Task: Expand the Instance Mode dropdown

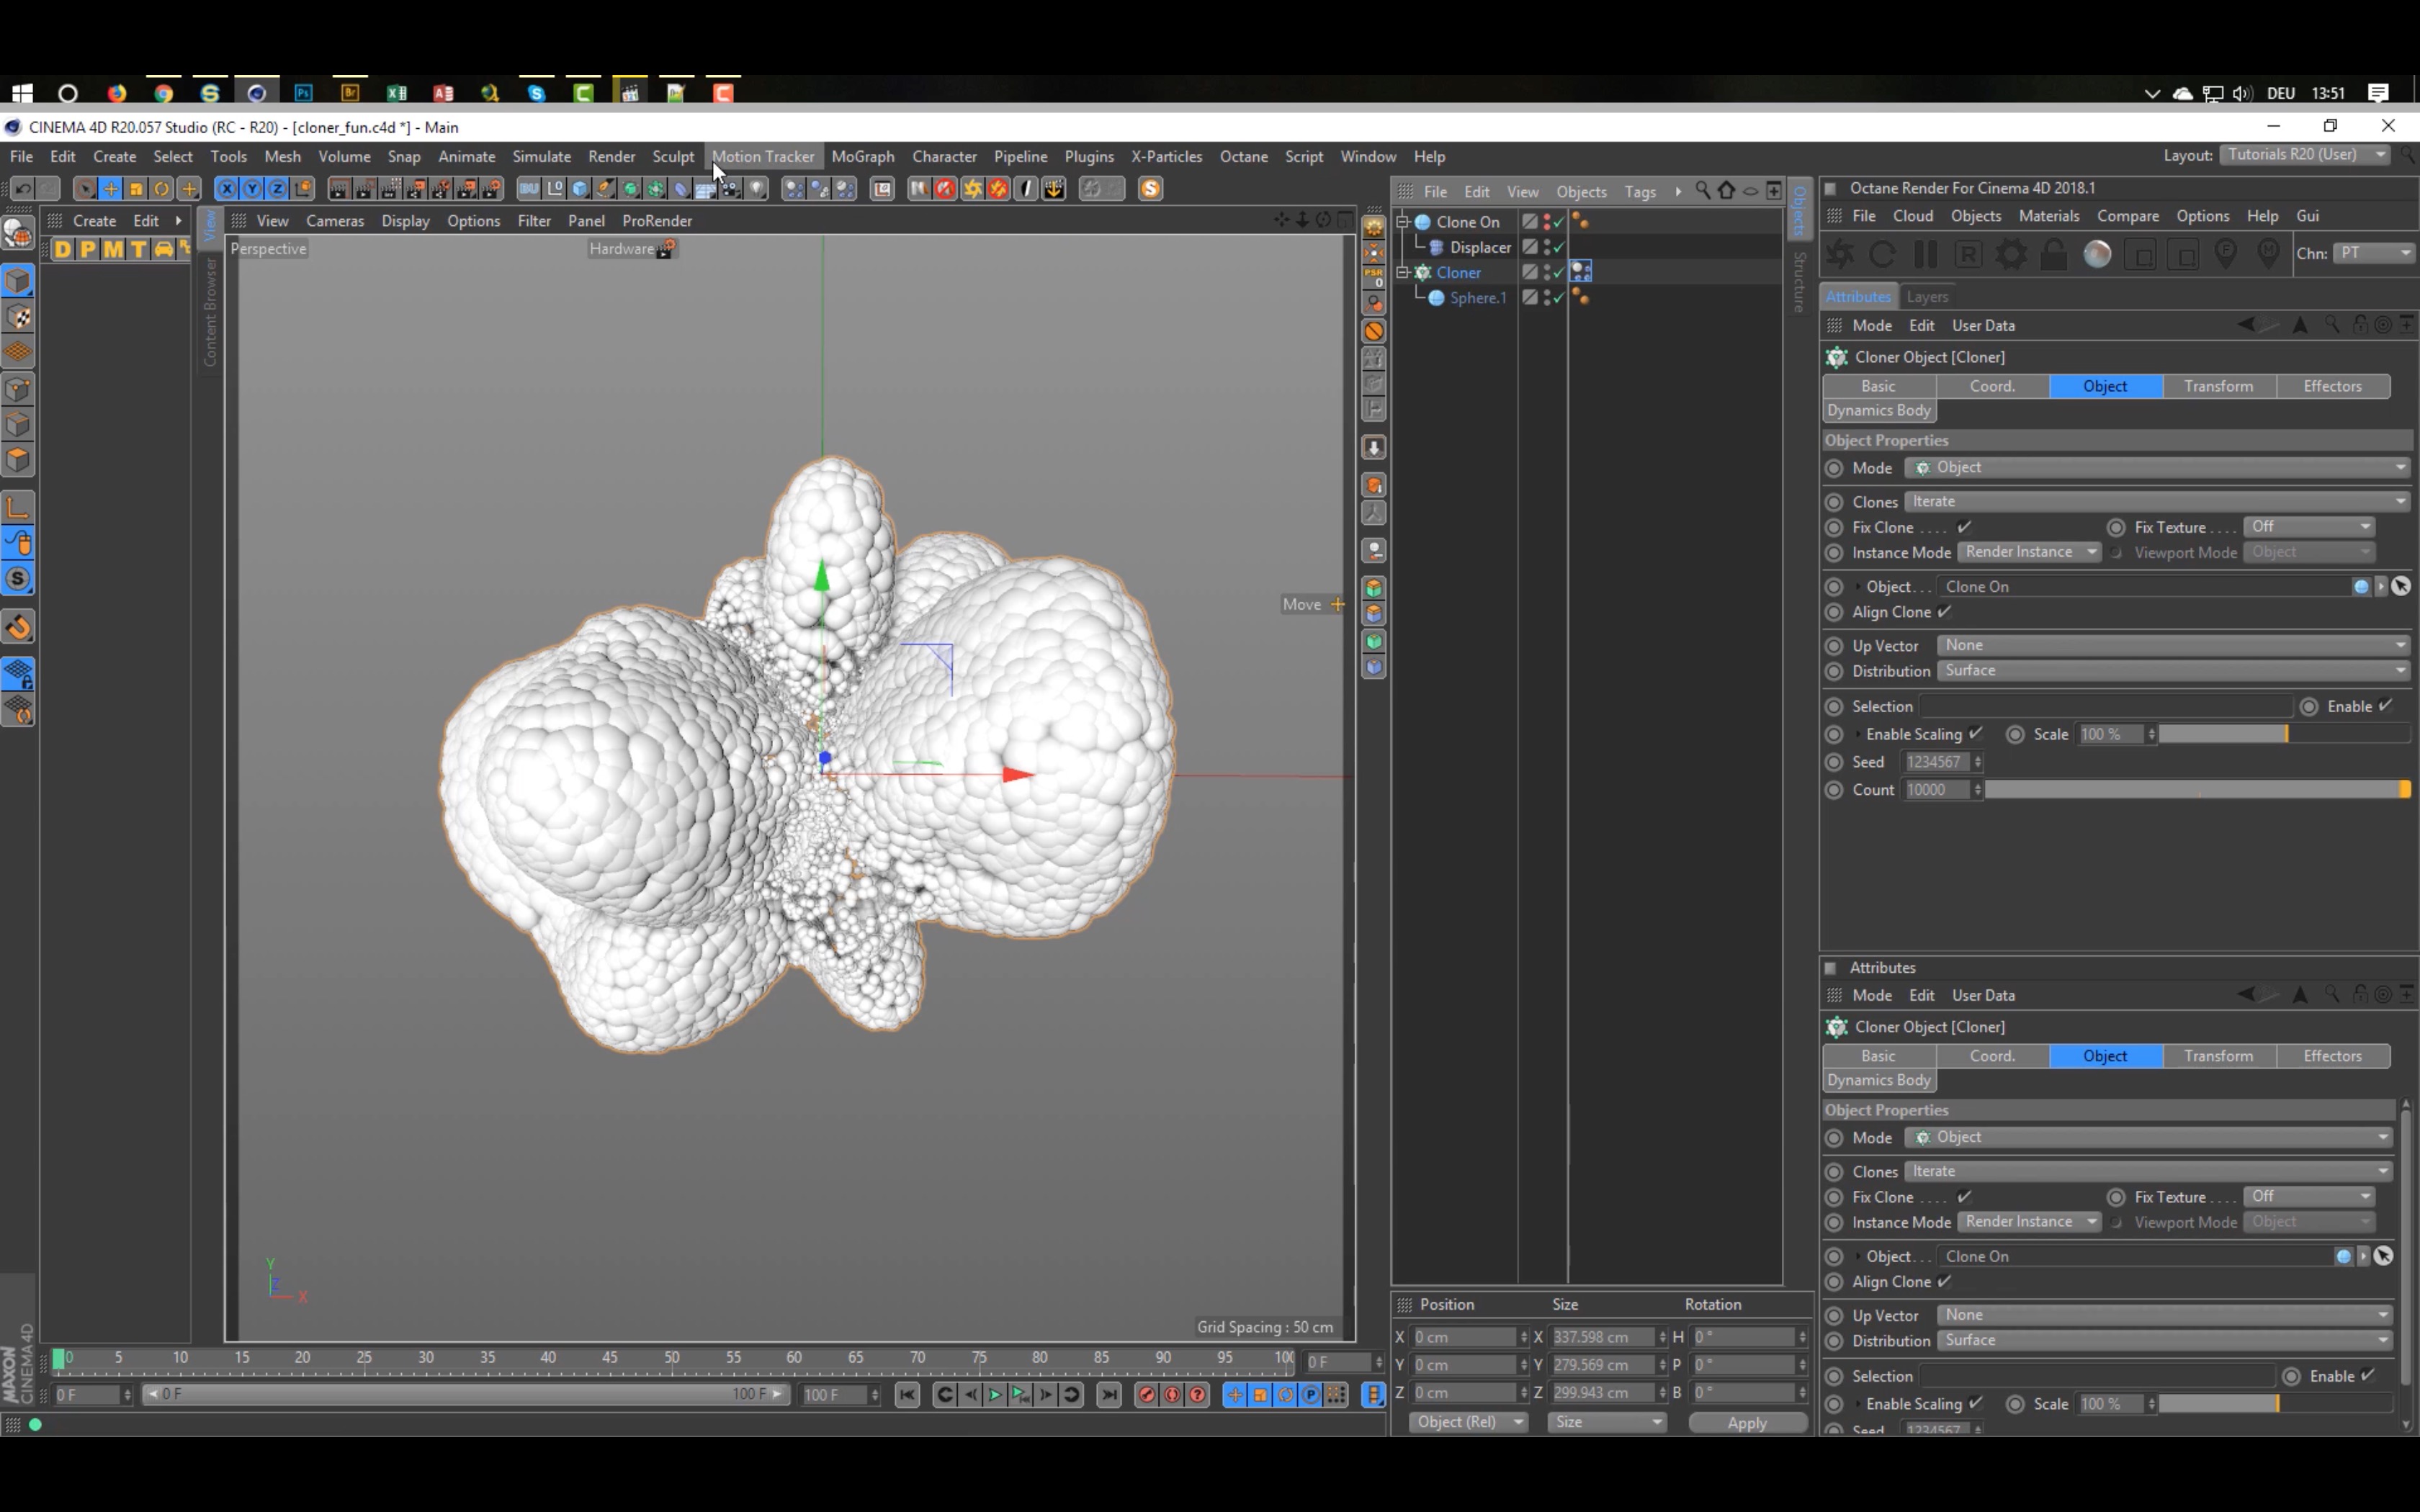Action: (x=2091, y=552)
